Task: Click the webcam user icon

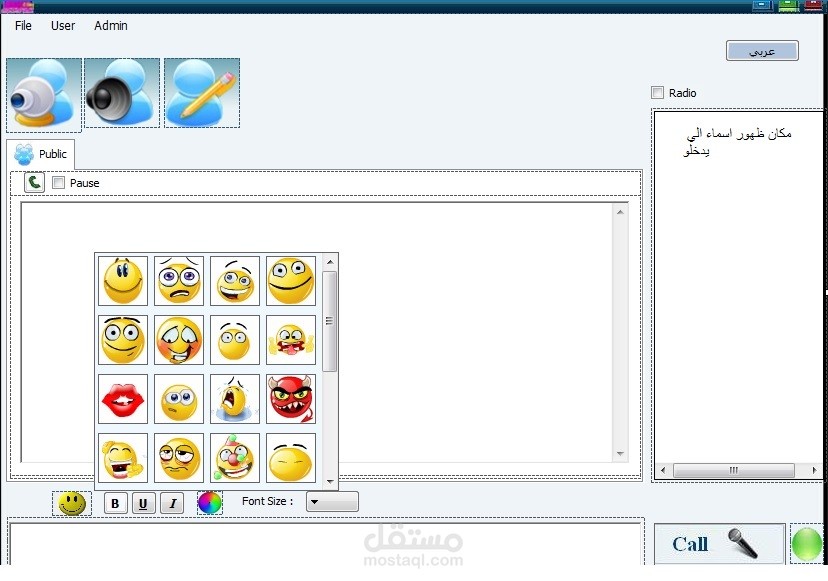Action: point(44,94)
